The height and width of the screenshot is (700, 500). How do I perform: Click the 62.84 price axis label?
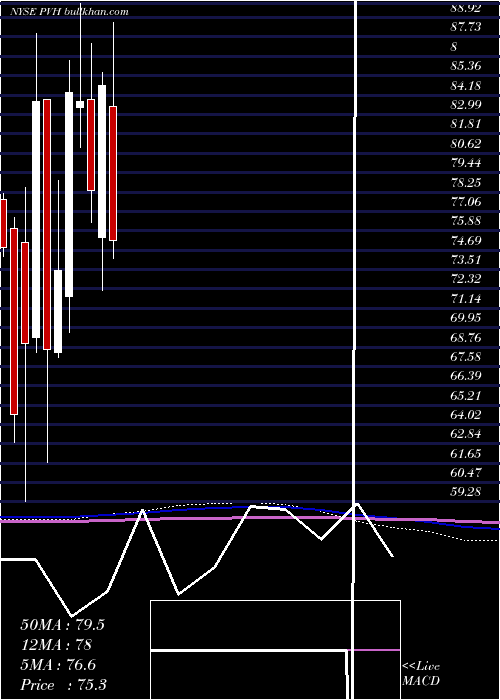(x=466, y=435)
